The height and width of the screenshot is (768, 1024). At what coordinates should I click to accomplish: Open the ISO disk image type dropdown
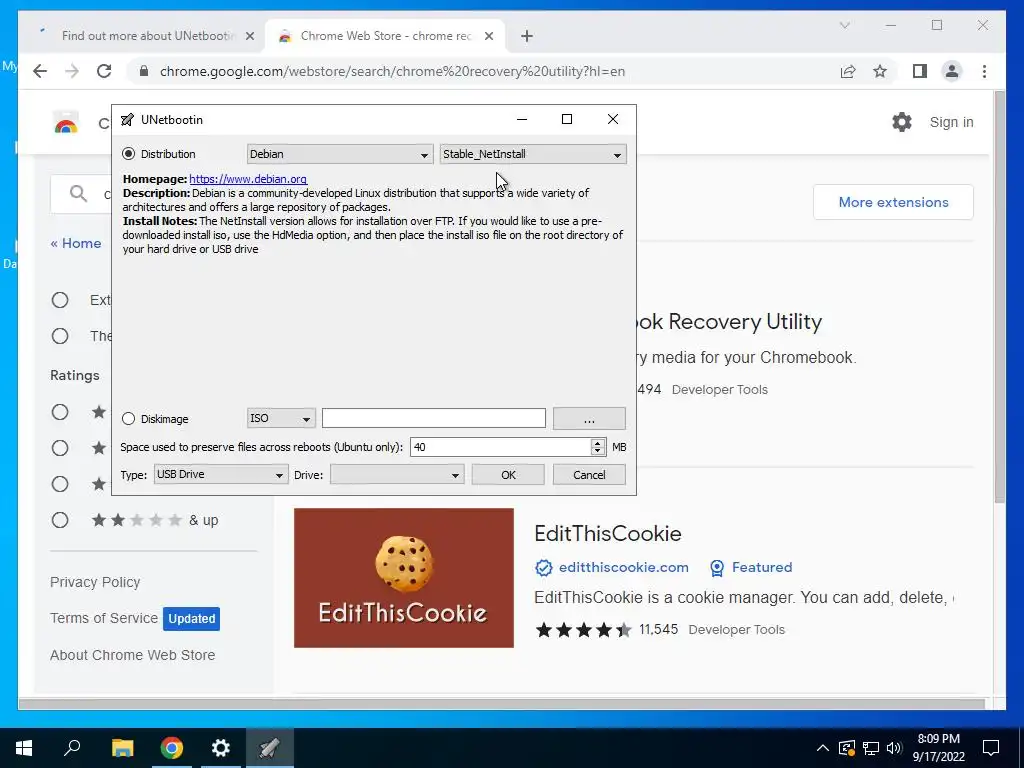tap(281, 419)
